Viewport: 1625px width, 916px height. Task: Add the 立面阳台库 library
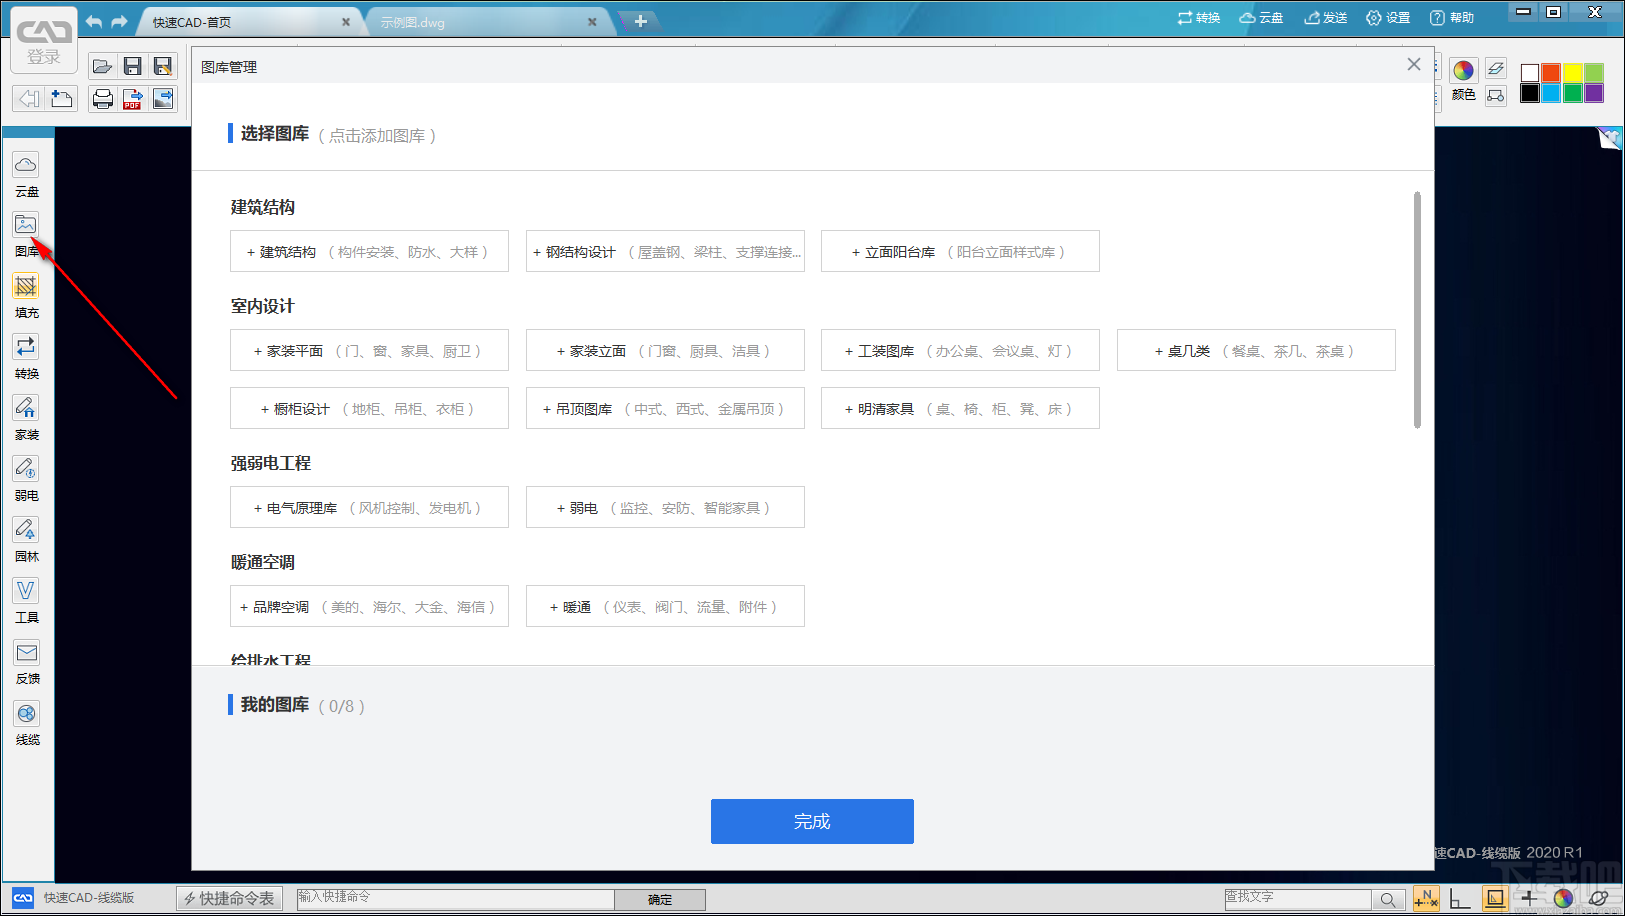point(960,251)
